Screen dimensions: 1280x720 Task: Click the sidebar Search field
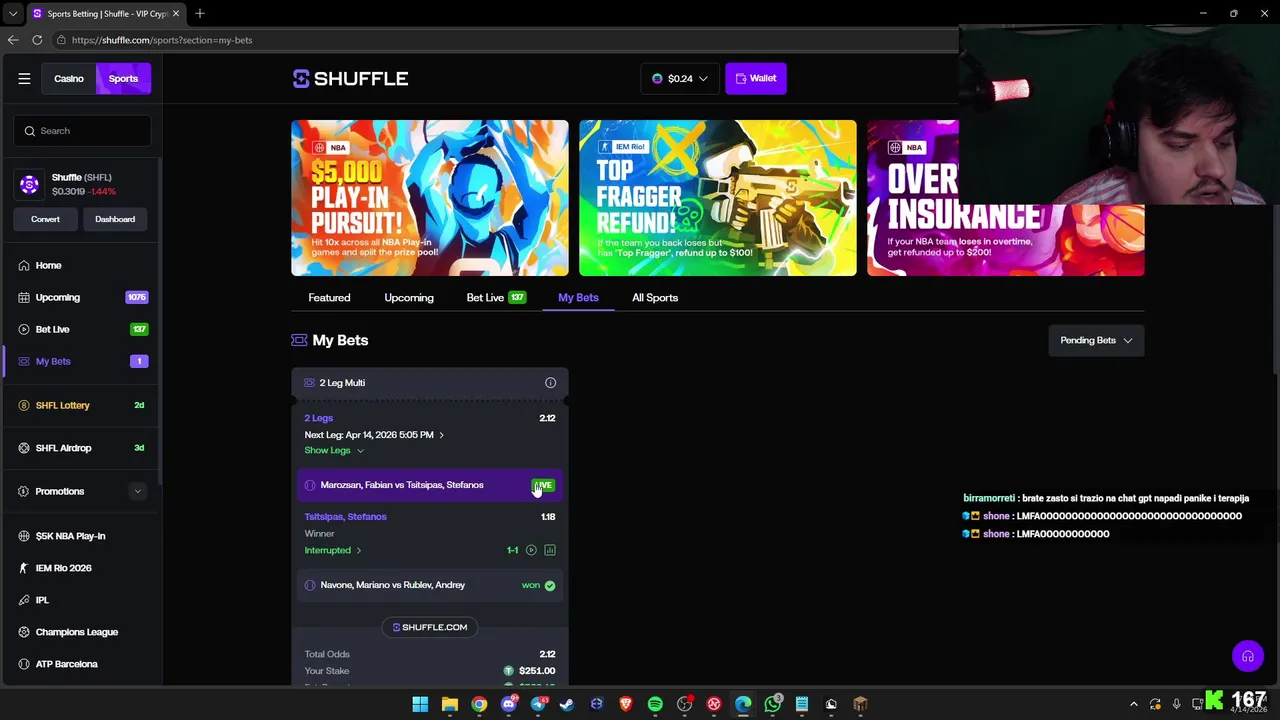[x=83, y=131]
